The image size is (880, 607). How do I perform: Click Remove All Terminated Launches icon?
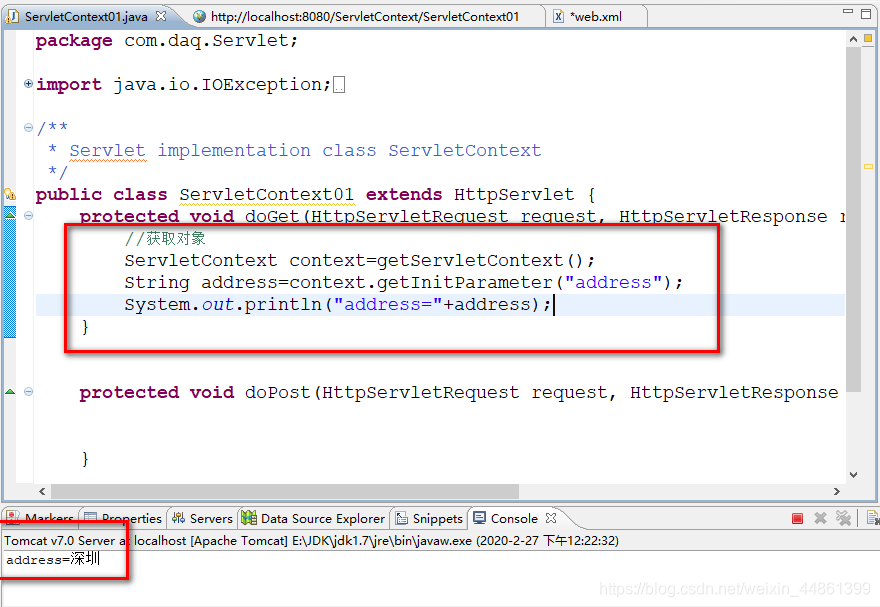[x=843, y=518]
